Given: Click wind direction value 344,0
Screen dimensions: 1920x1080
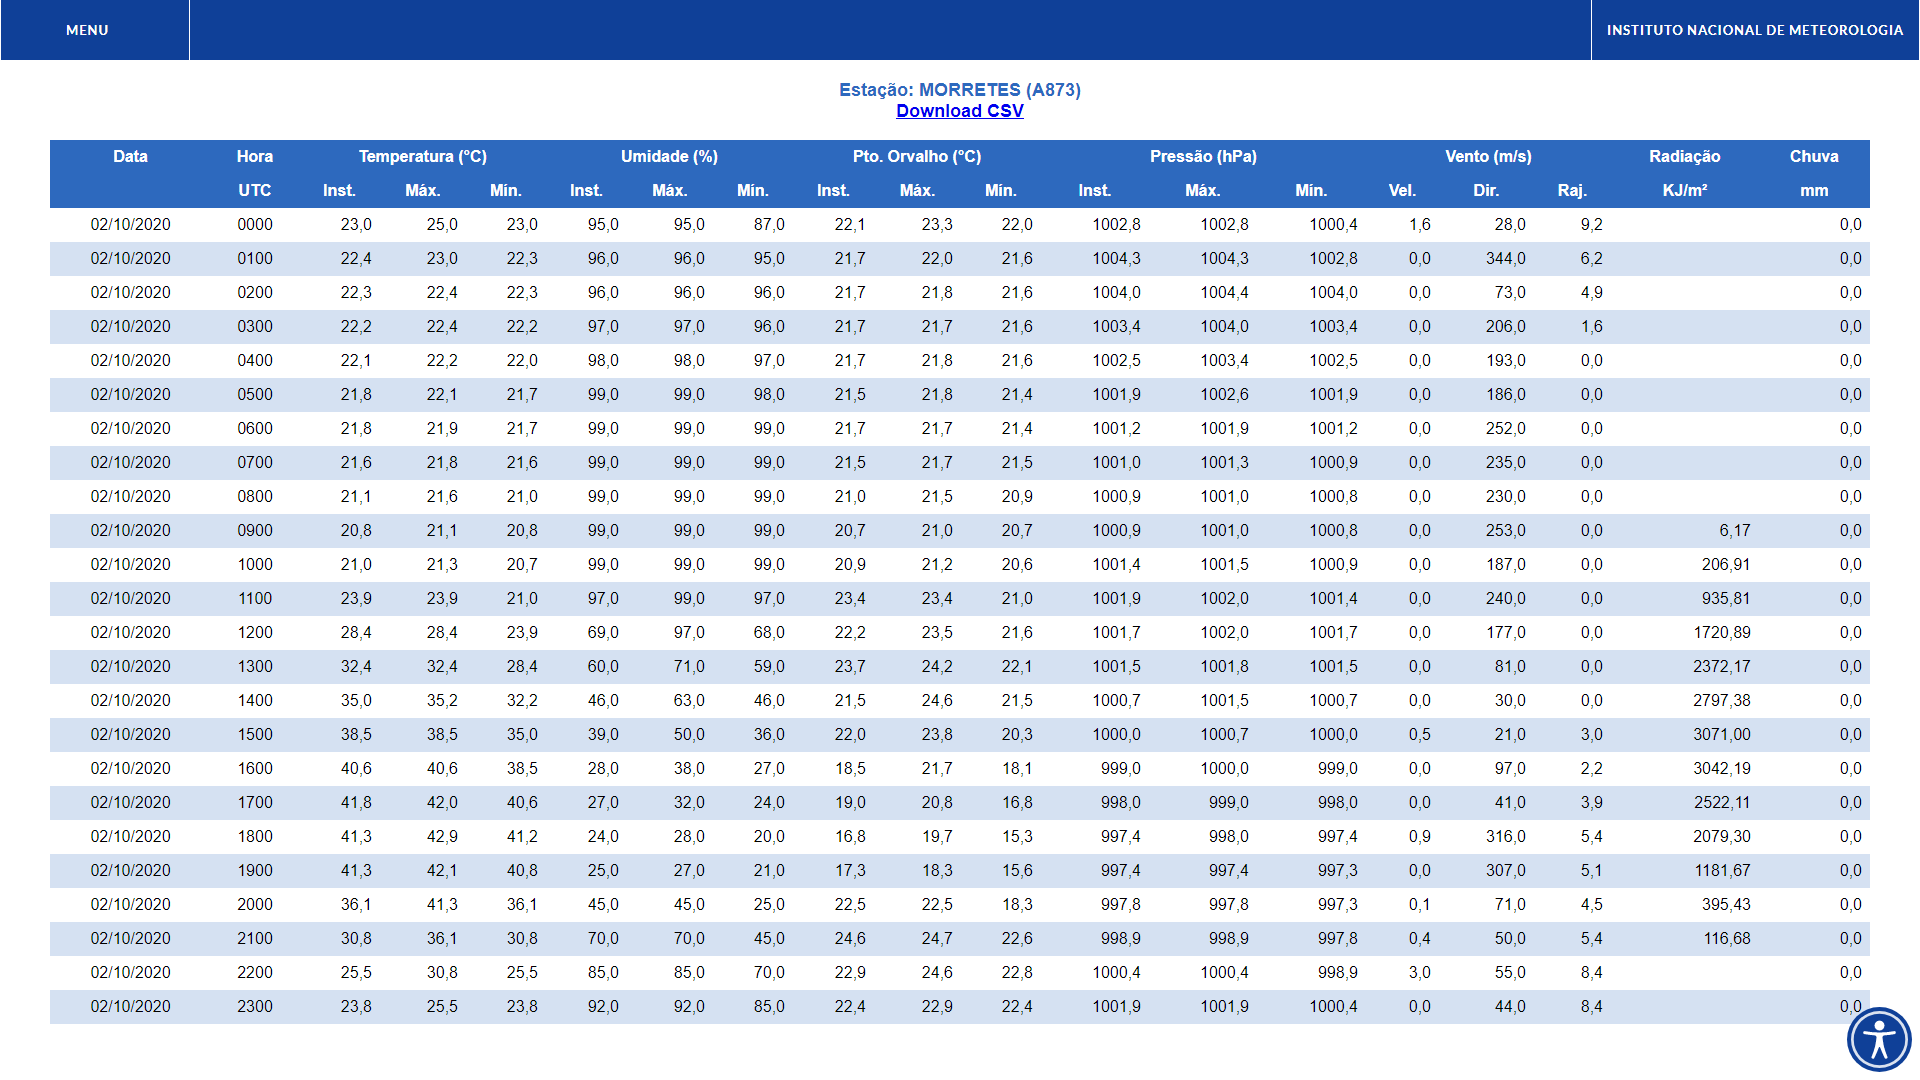Looking at the screenshot, I should 1505,258.
